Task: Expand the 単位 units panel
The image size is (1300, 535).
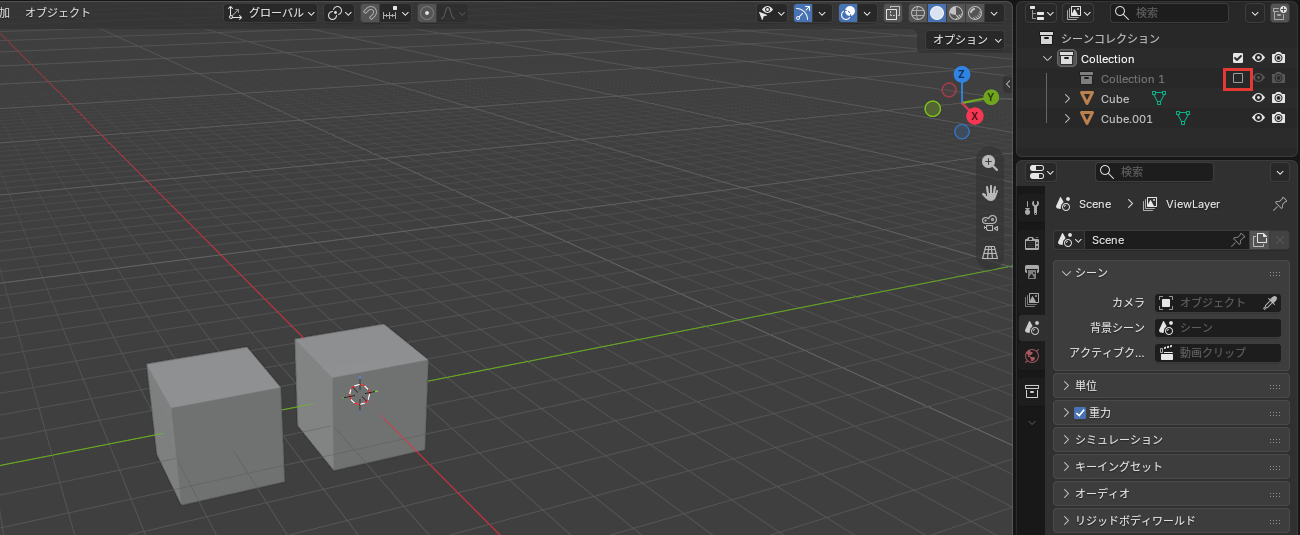Action: point(1171,386)
